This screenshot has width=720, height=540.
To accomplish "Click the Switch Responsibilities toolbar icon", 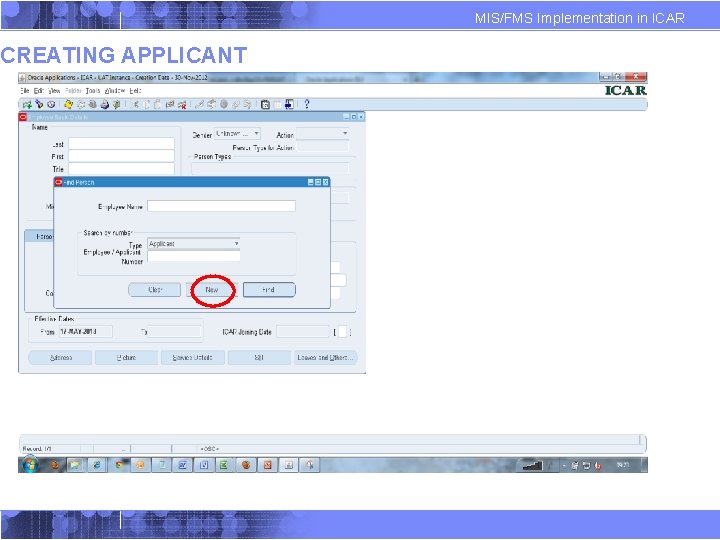I will (92, 105).
